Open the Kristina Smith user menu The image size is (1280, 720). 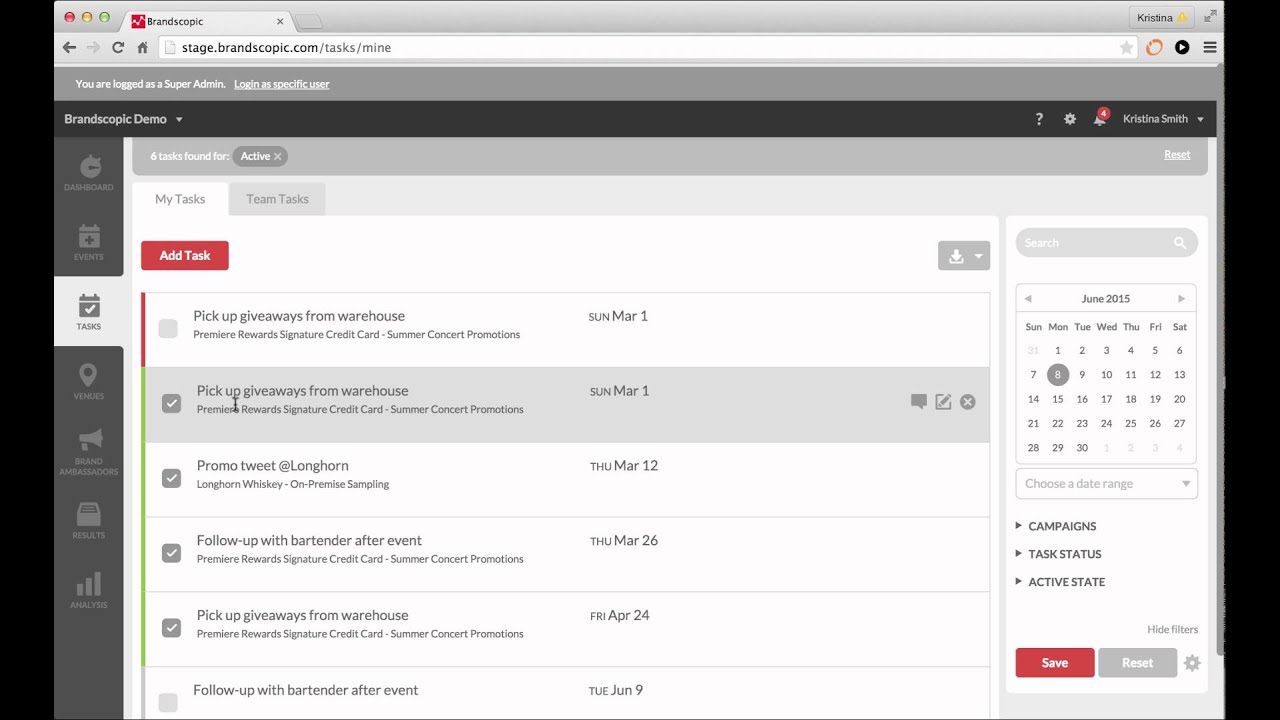[x=1163, y=119]
